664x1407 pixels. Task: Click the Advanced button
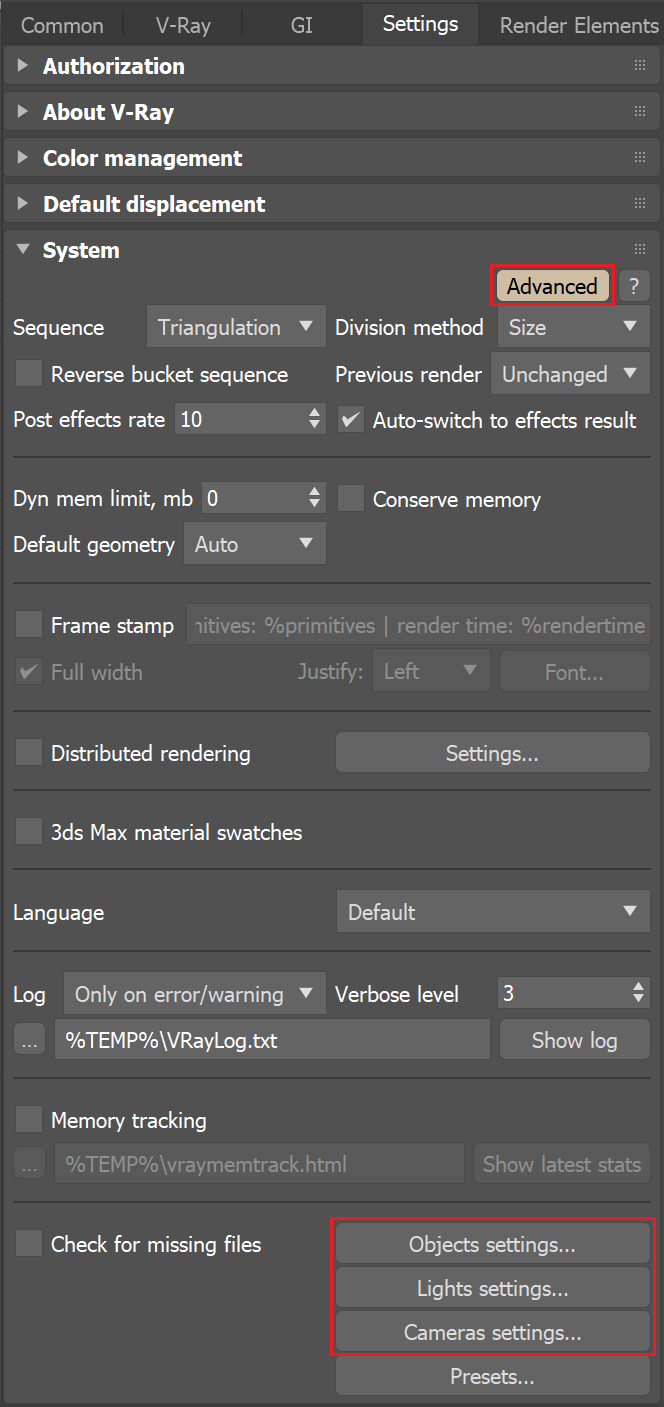tap(552, 286)
